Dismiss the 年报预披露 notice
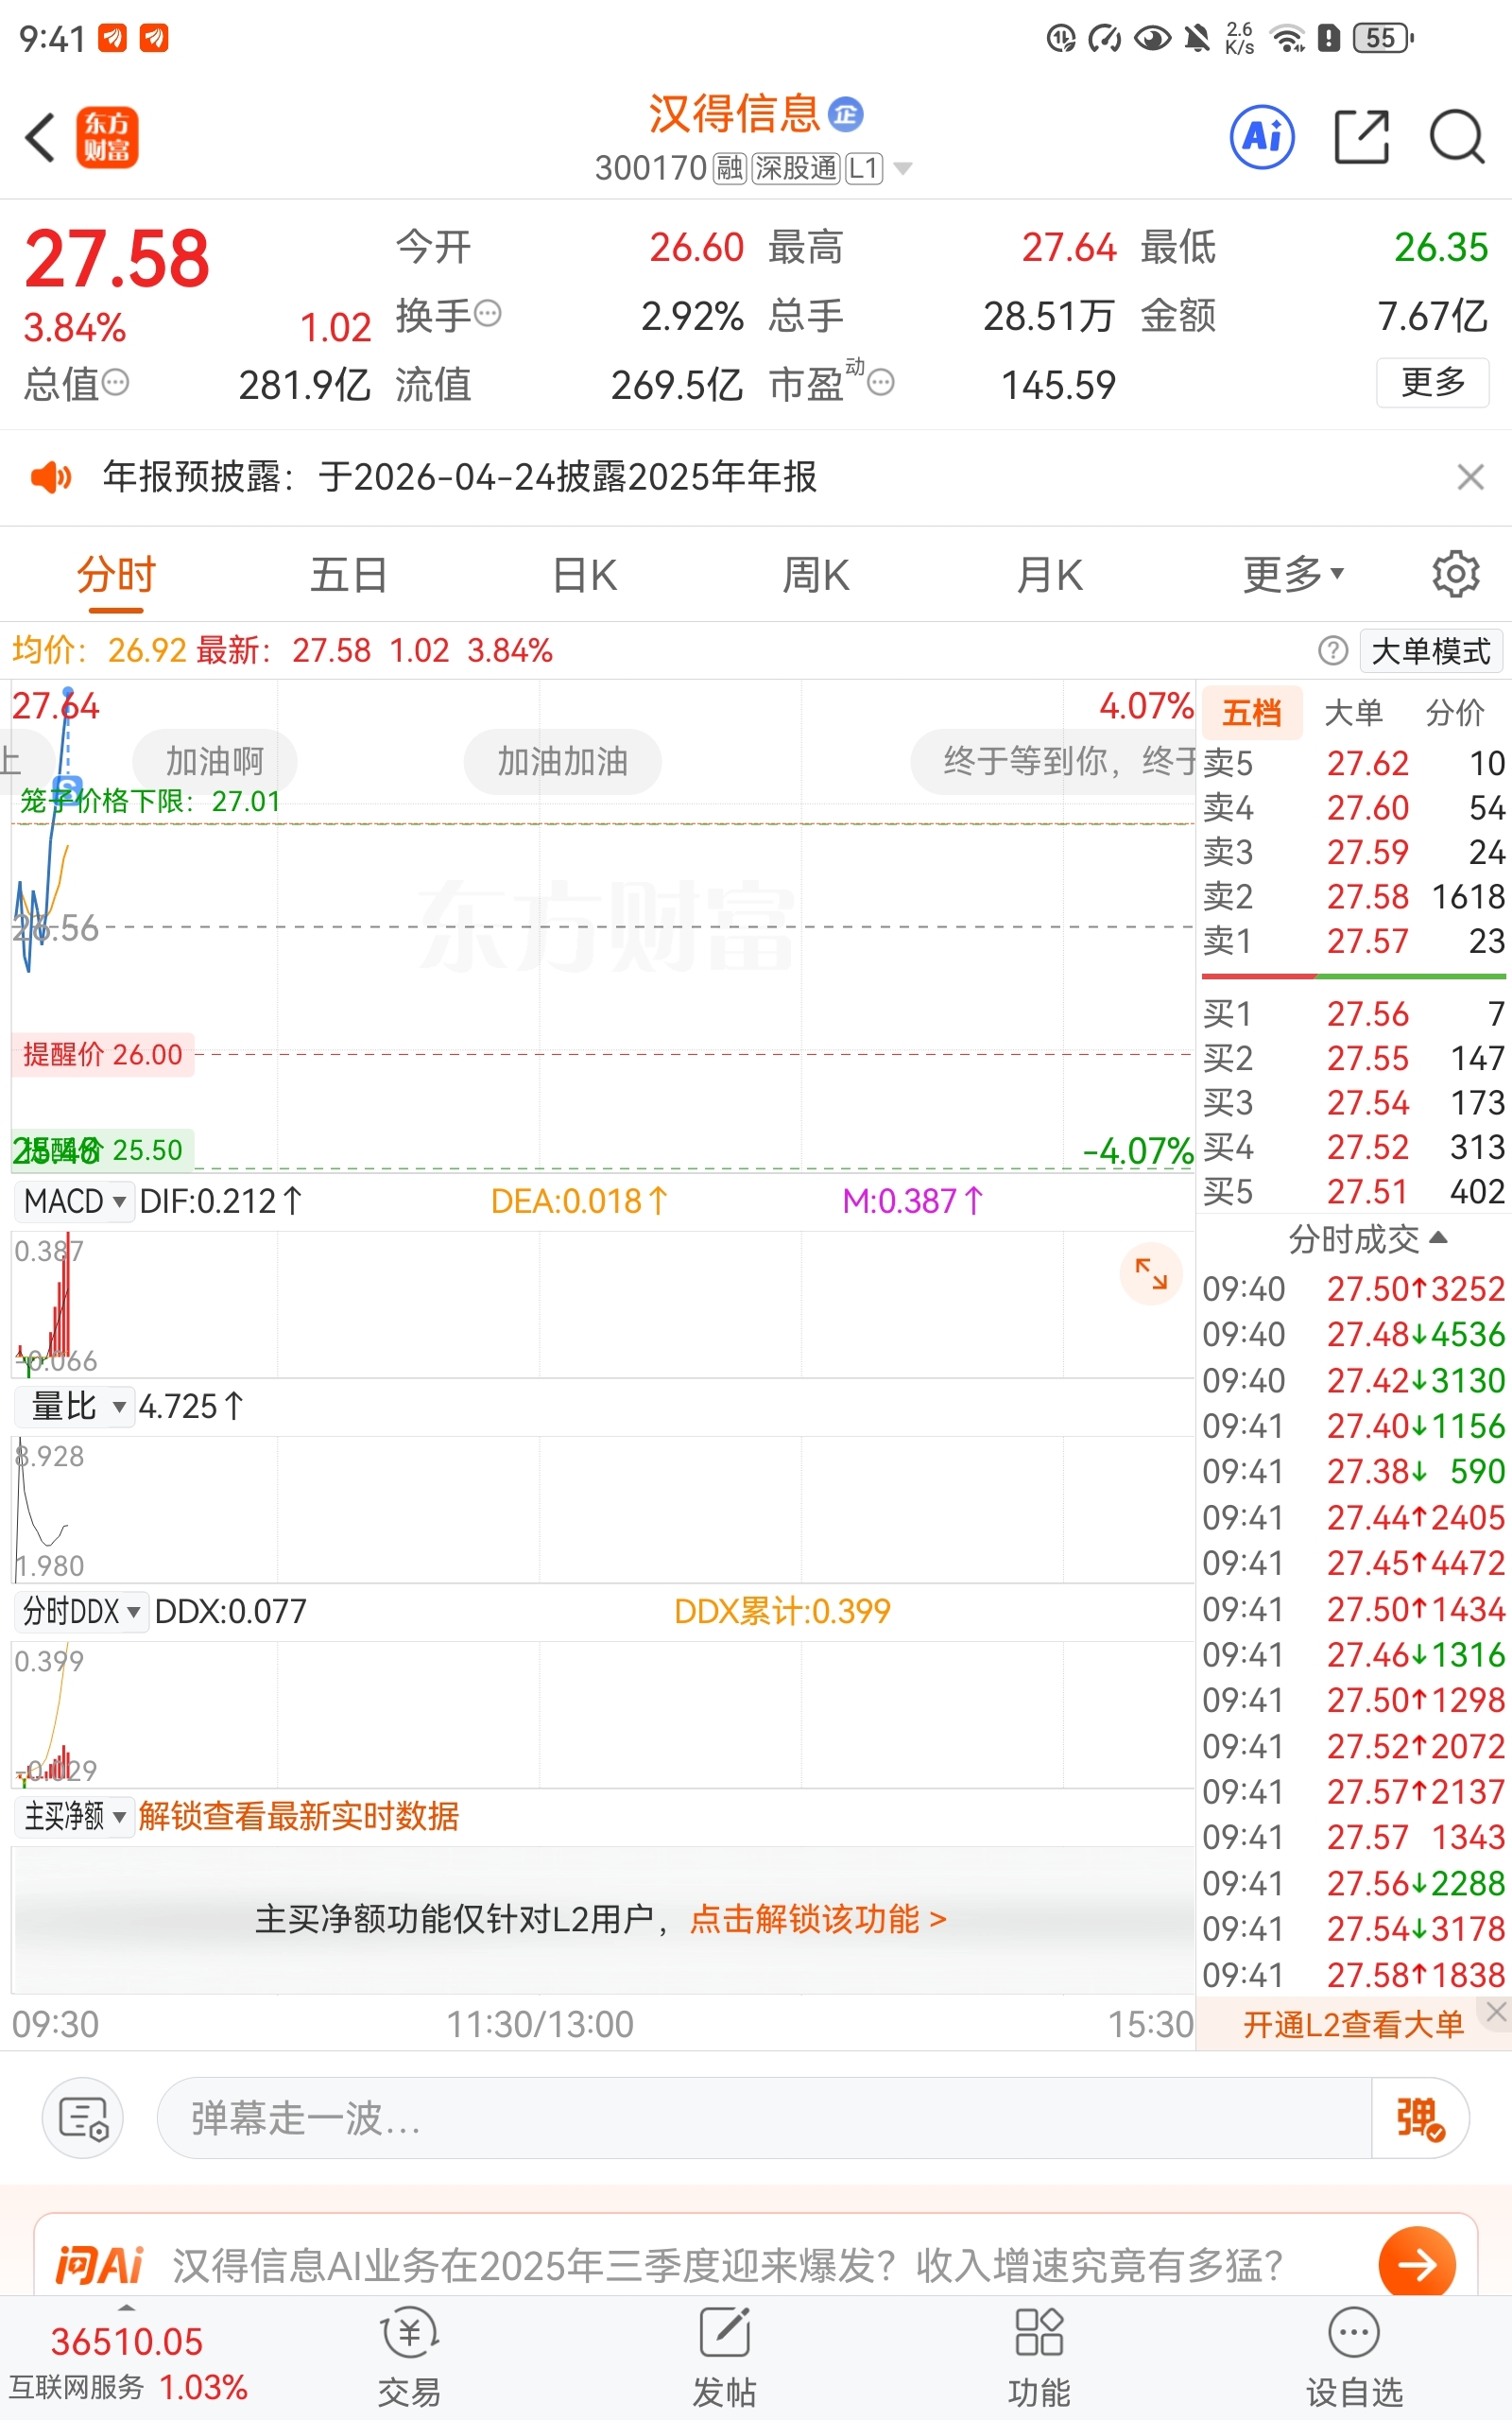This screenshot has height=2420, width=1512. click(x=1470, y=477)
